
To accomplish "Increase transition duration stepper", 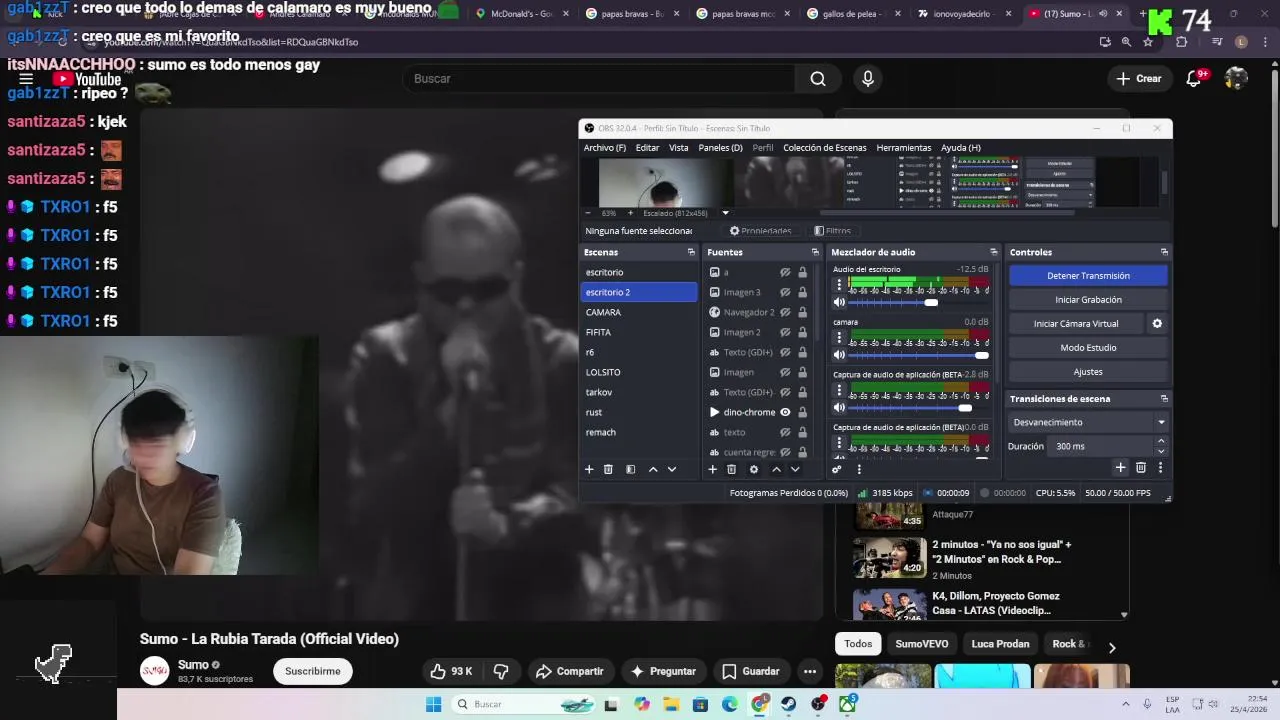I will [1161, 441].
